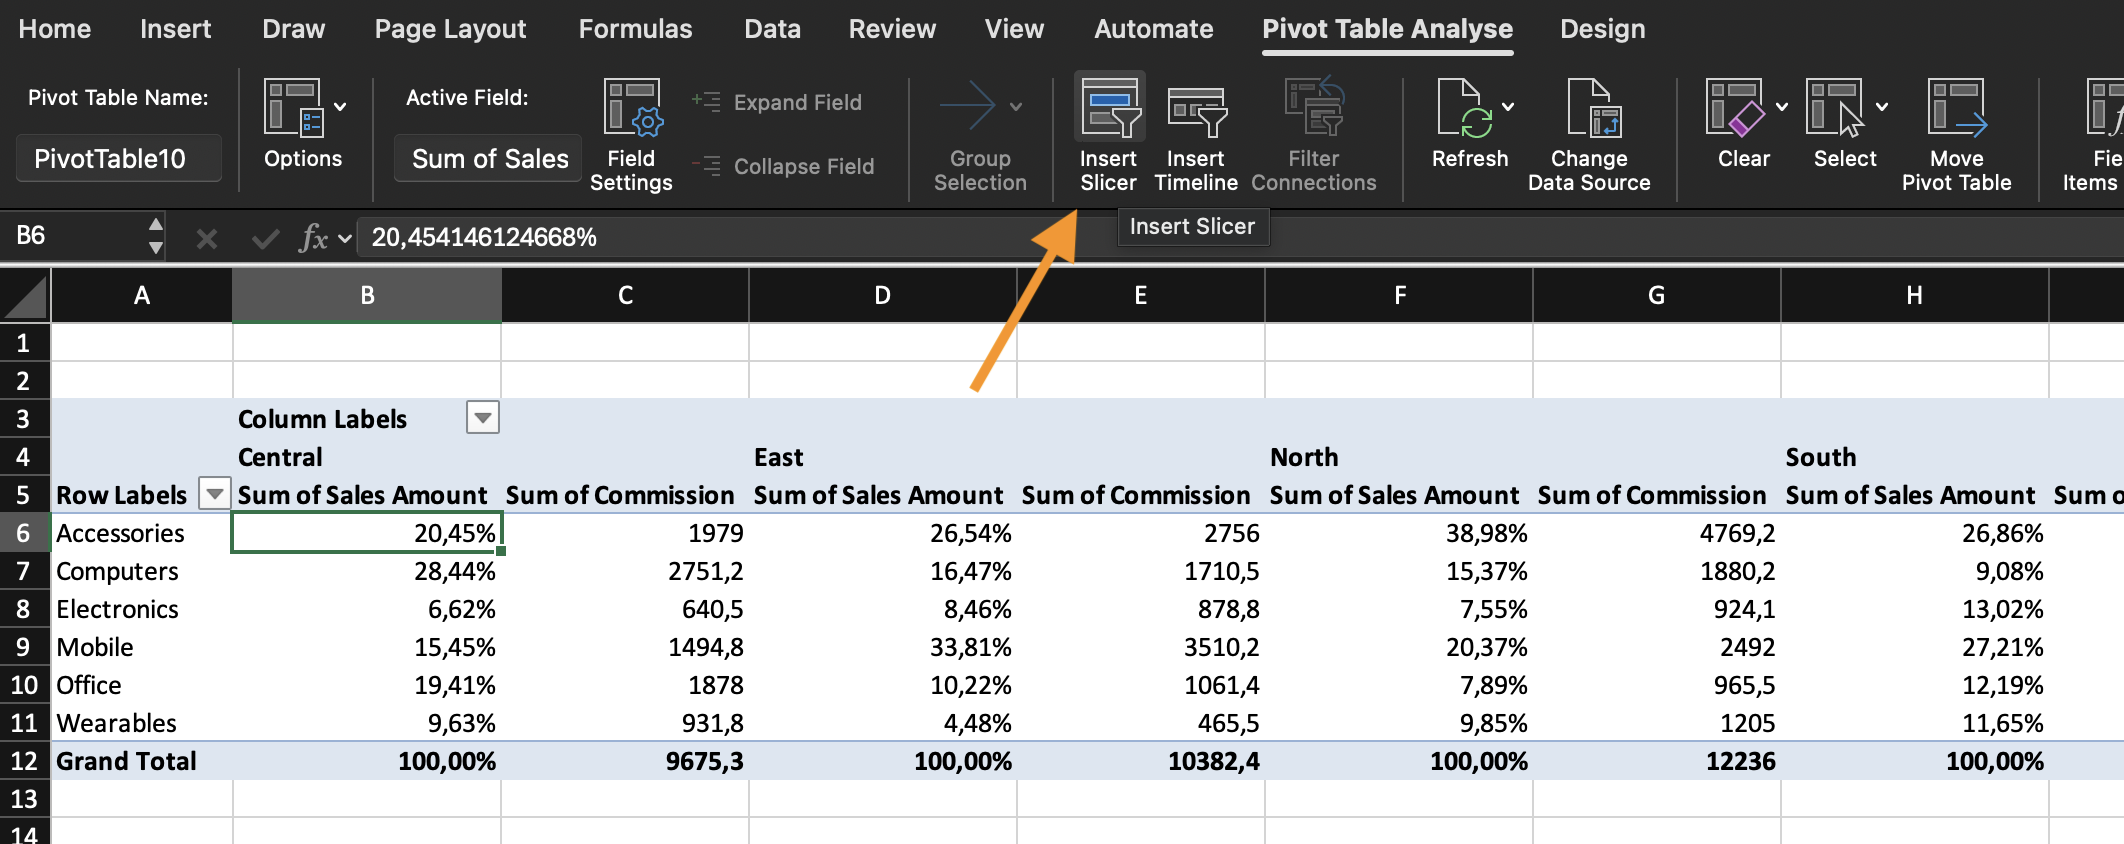Expand the Refresh dropdown arrow

tap(1508, 107)
